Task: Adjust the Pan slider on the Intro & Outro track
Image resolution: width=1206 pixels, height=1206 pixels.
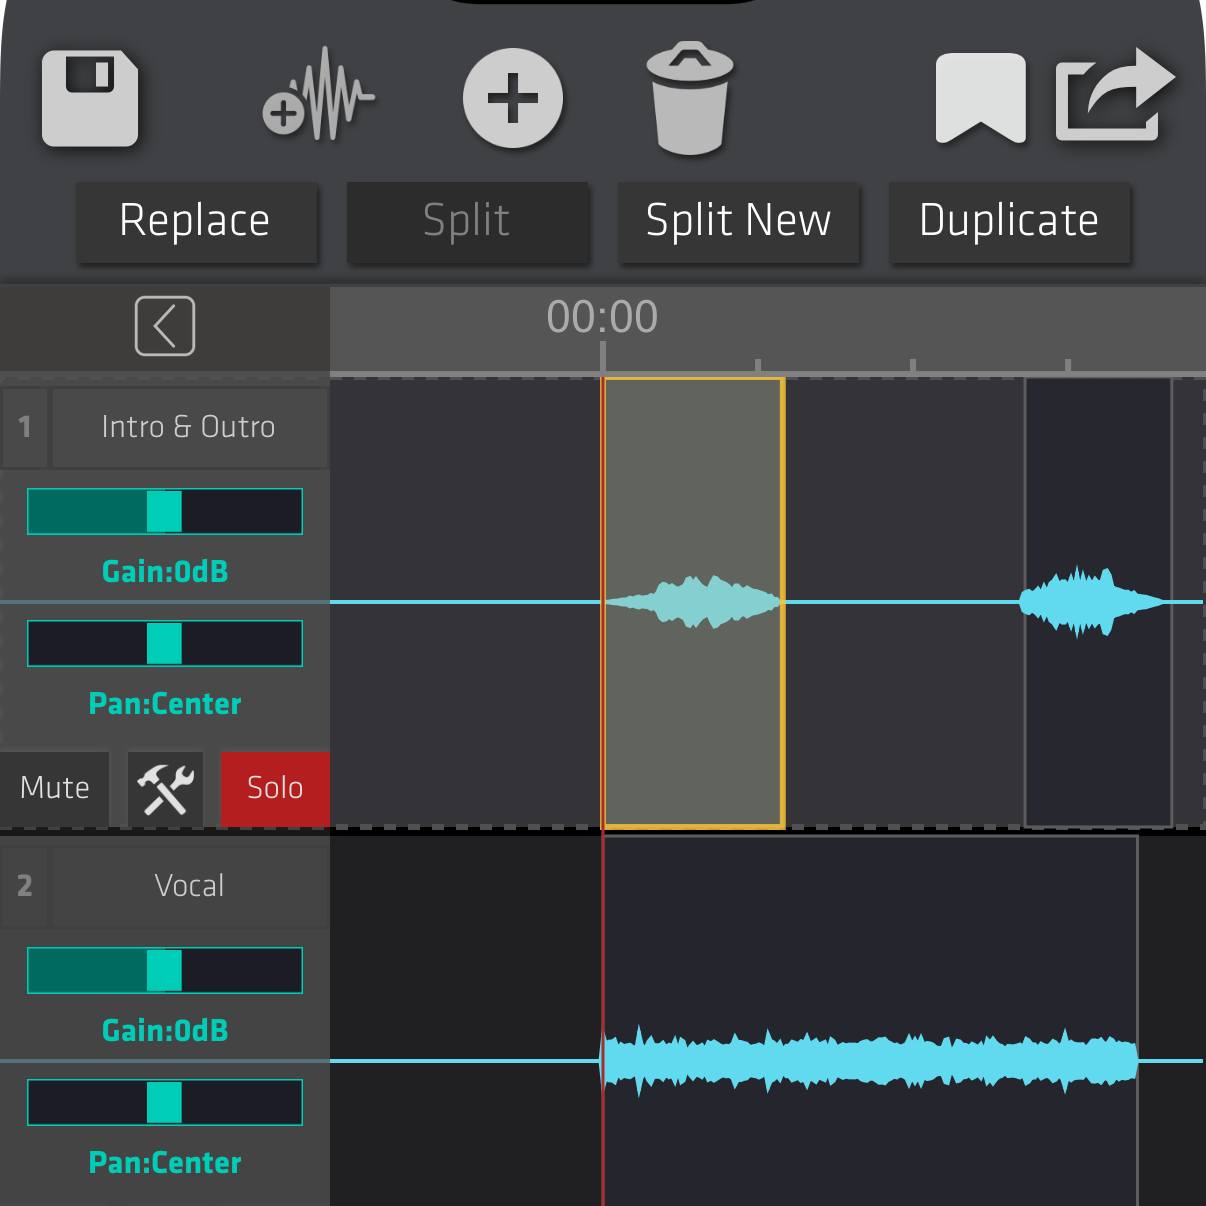Action: tap(165, 644)
